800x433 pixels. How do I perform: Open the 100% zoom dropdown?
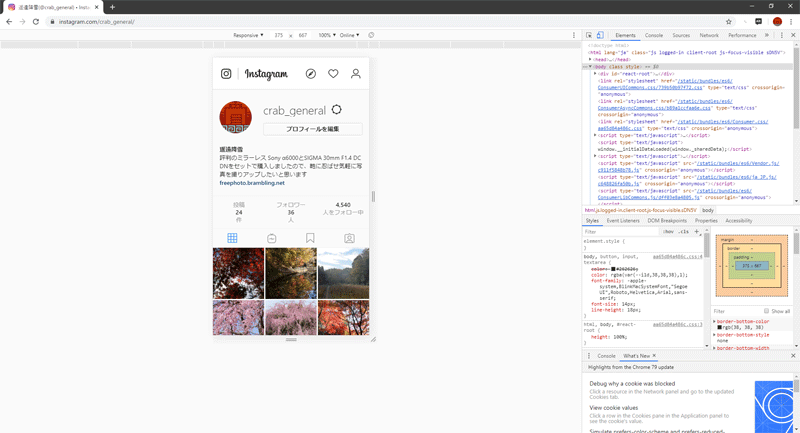327,35
